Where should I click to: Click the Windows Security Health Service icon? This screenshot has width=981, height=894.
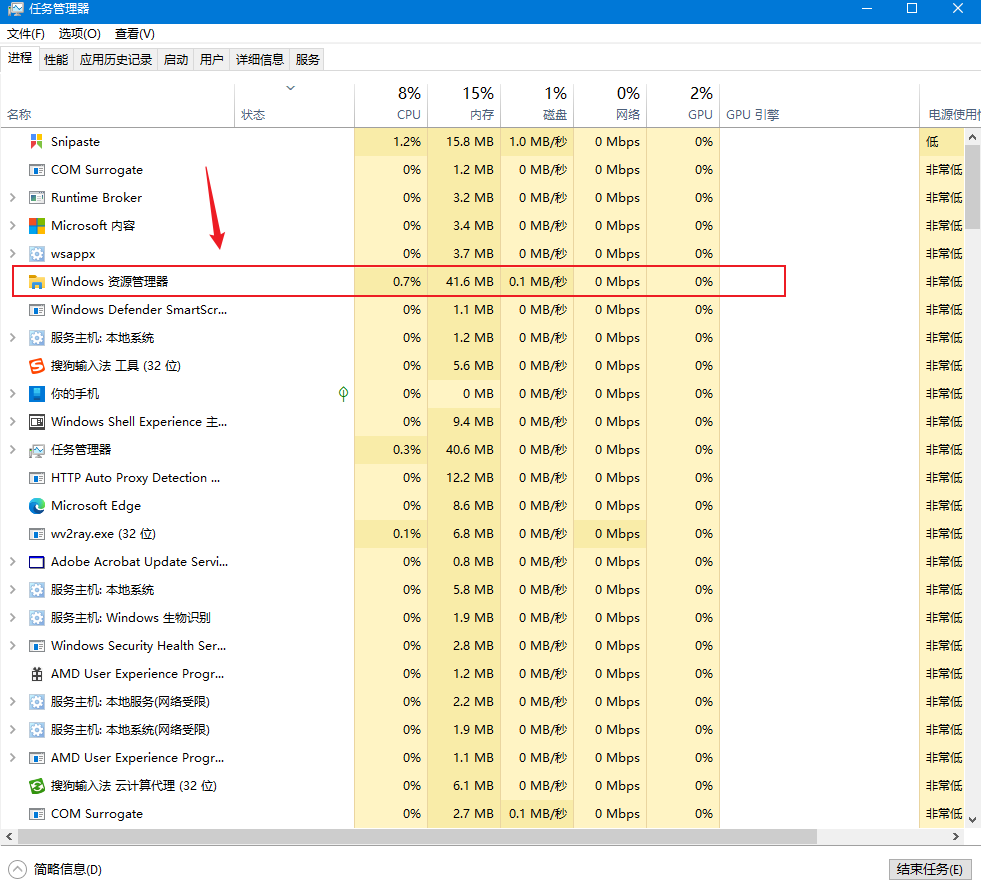click(37, 646)
